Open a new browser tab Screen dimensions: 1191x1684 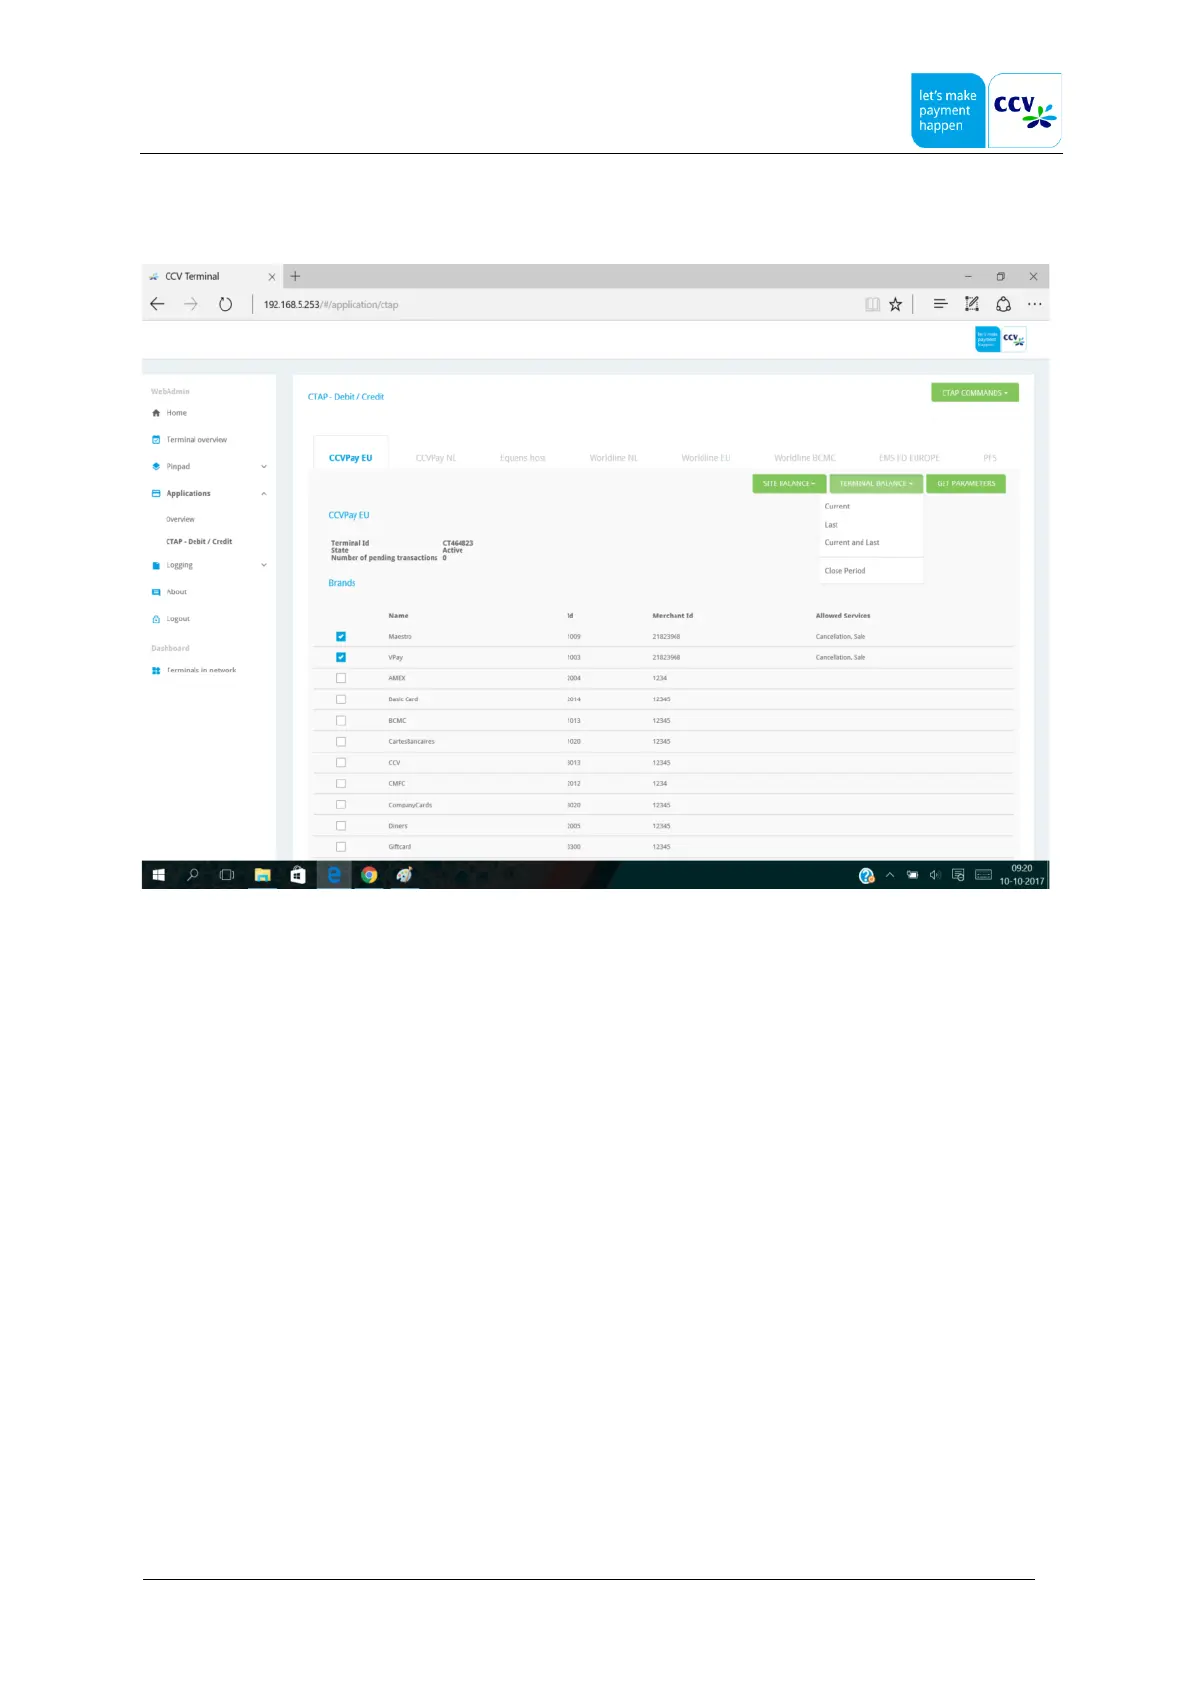(295, 276)
